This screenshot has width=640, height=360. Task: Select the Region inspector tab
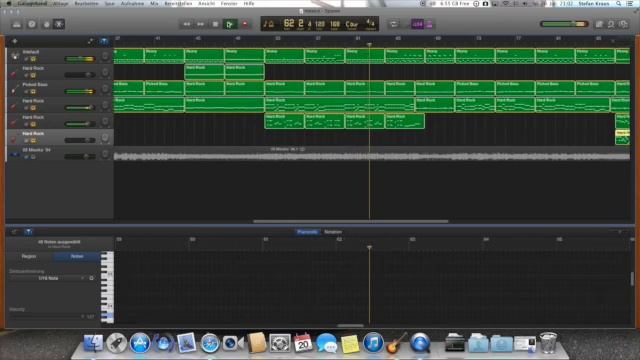tap(29, 256)
